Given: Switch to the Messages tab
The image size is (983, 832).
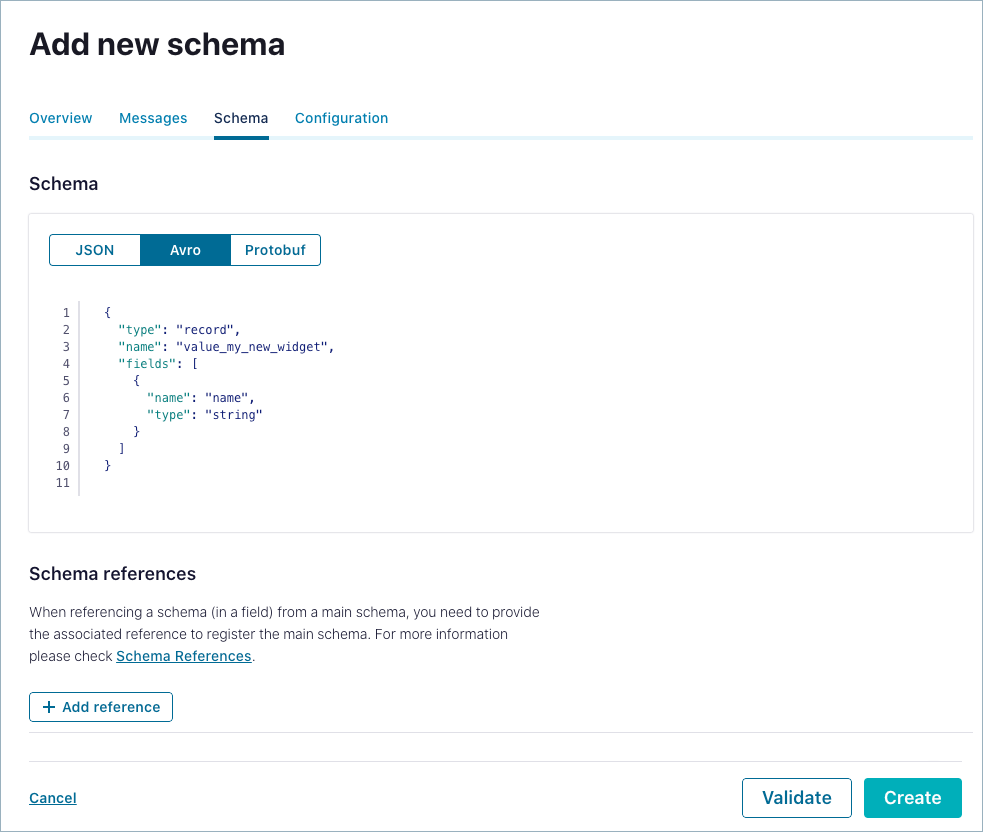Looking at the screenshot, I should (x=153, y=118).
